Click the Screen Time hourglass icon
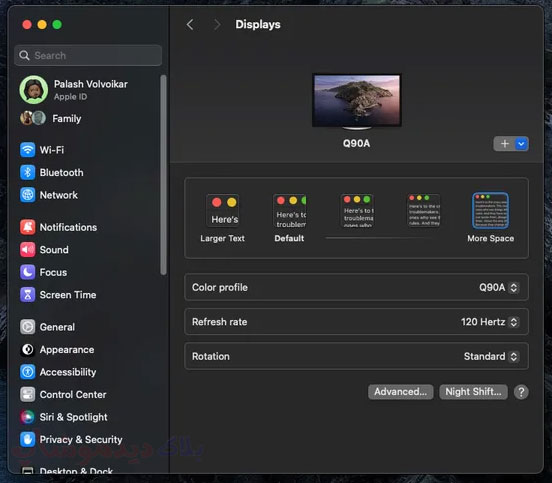Viewport: 552px width, 483px height. click(27, 295)
